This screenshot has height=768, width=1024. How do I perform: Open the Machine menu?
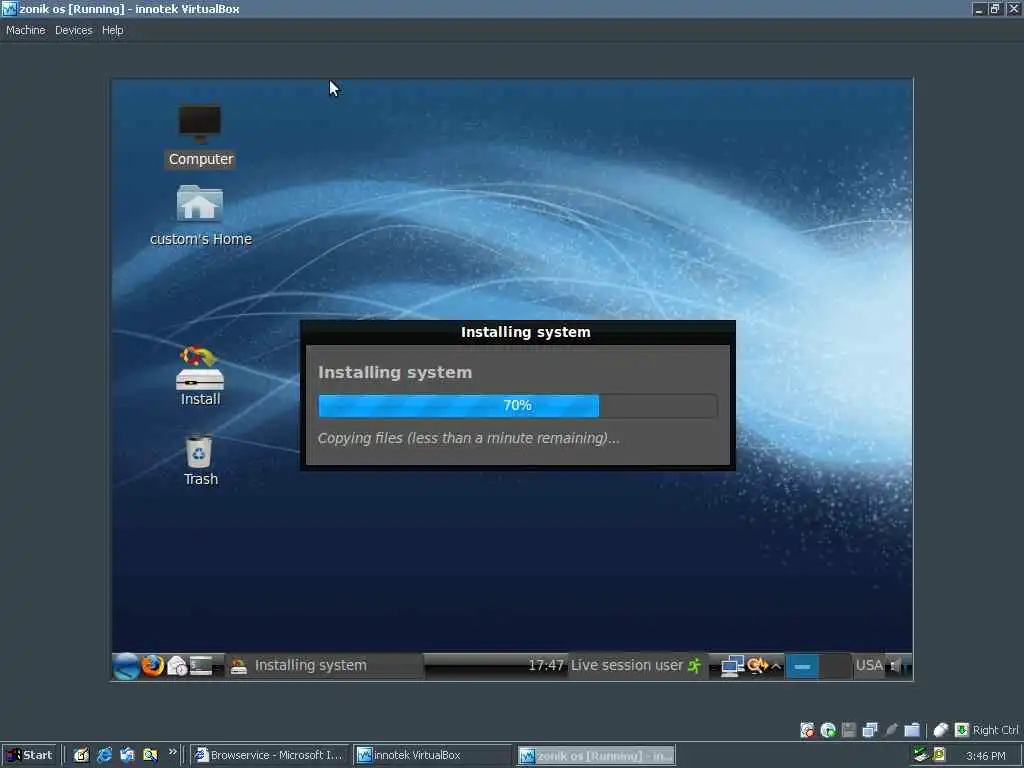coord(25,30)
